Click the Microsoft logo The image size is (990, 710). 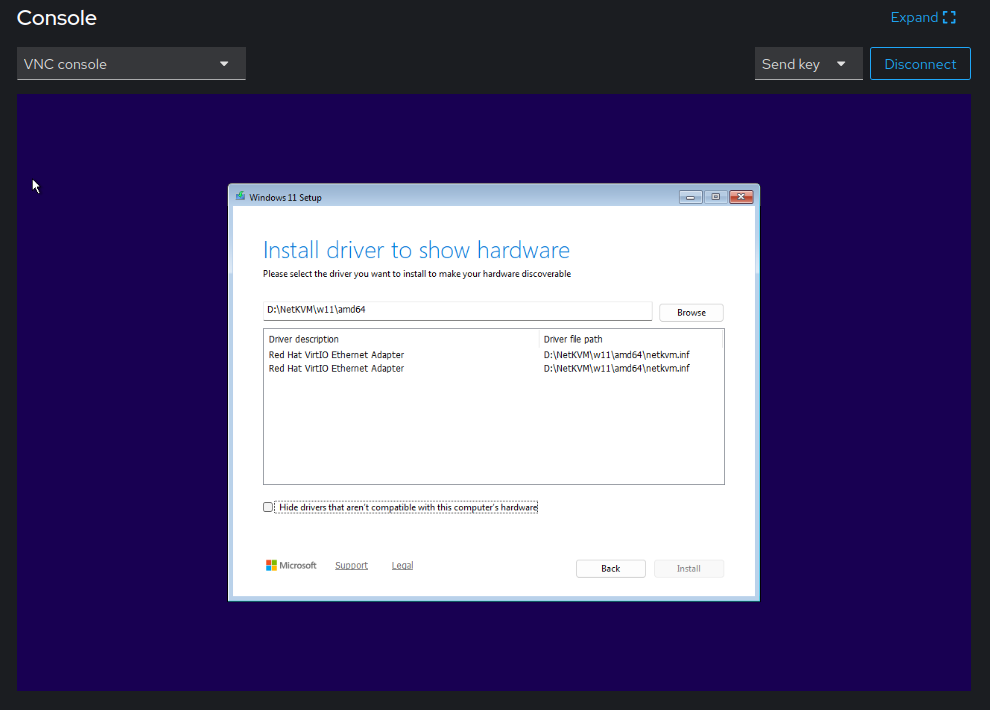[x=291, y=565]
